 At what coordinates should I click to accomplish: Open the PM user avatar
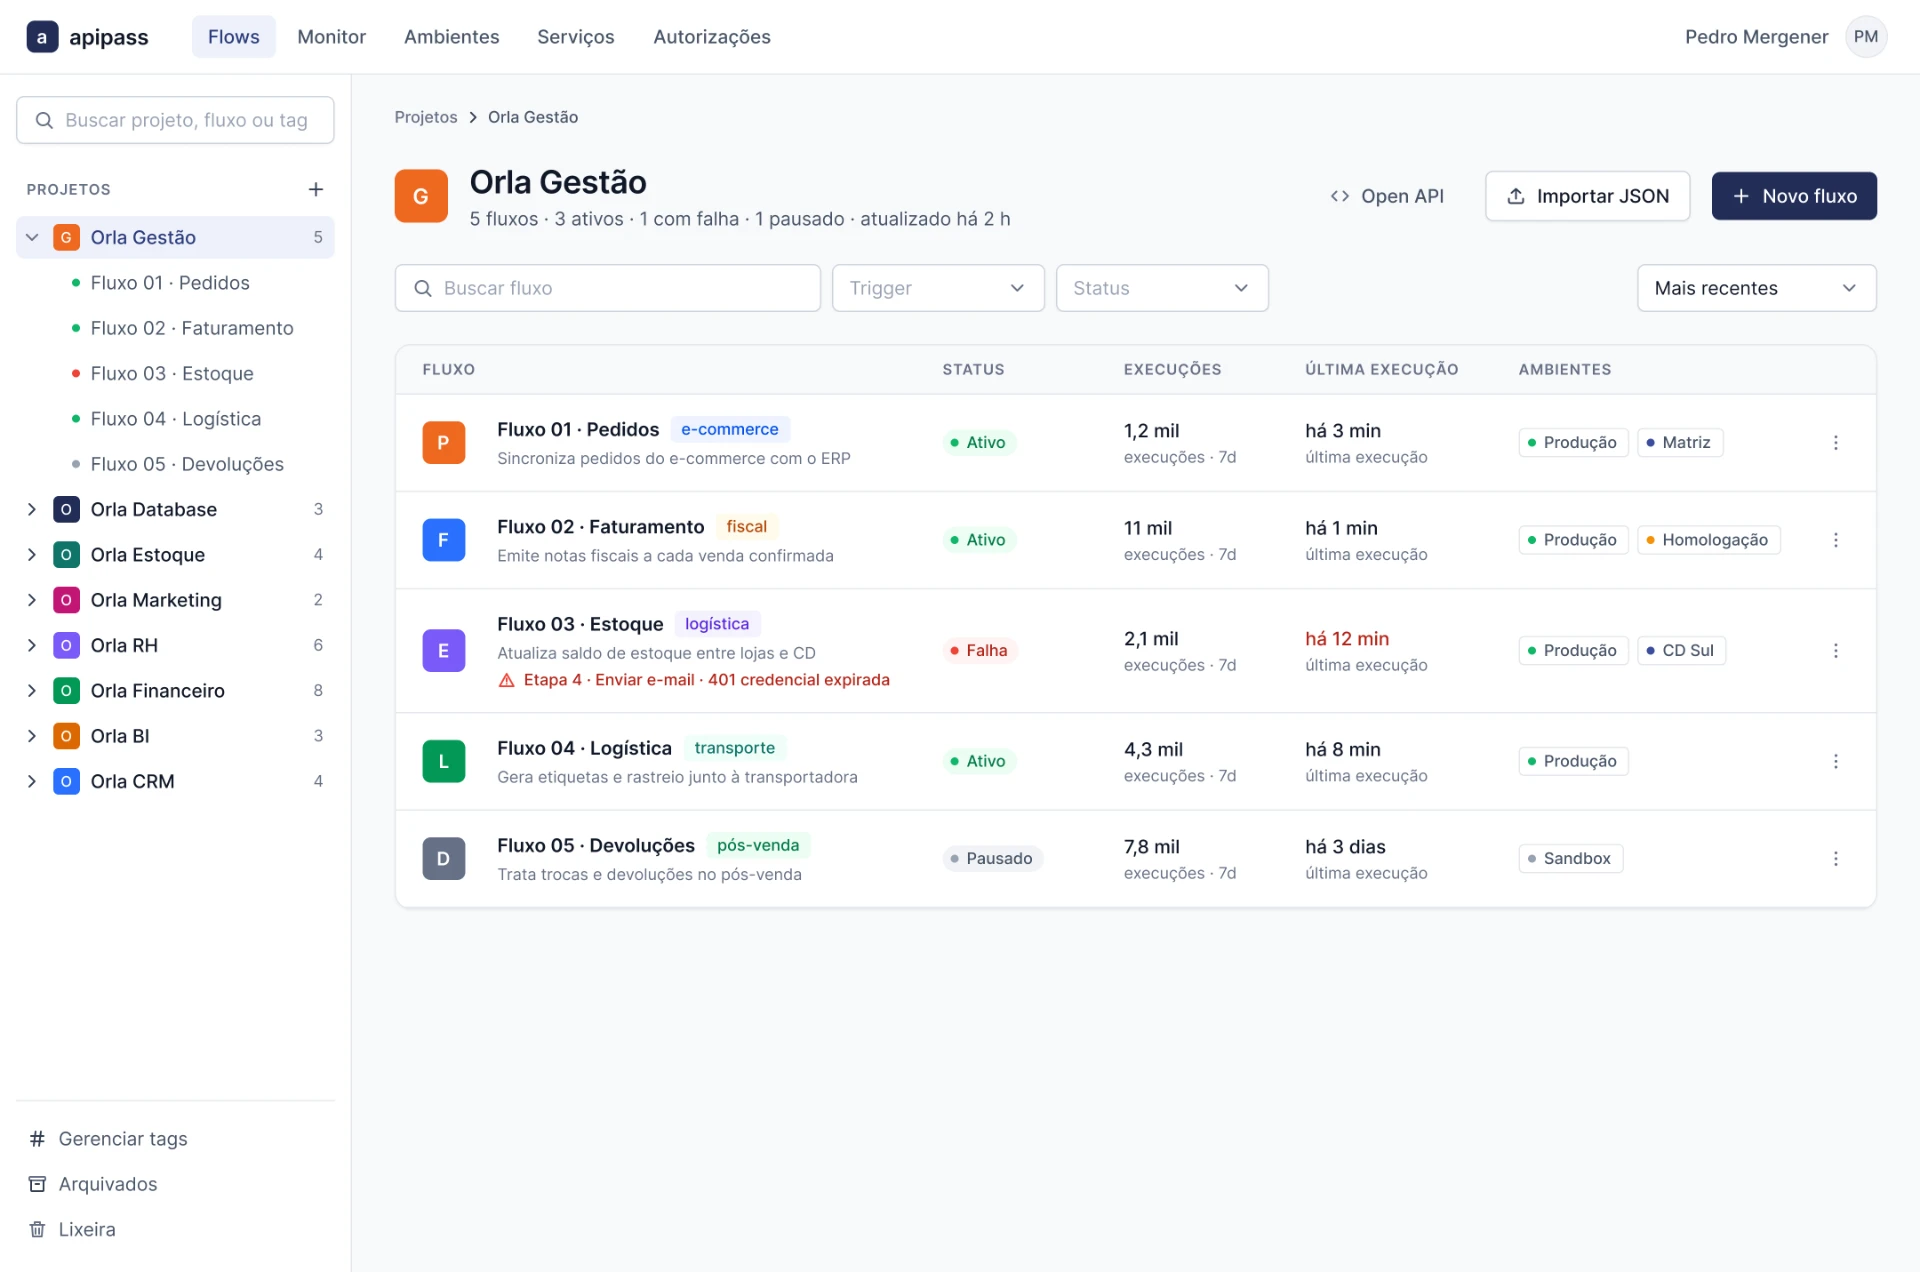point(1866,37)
